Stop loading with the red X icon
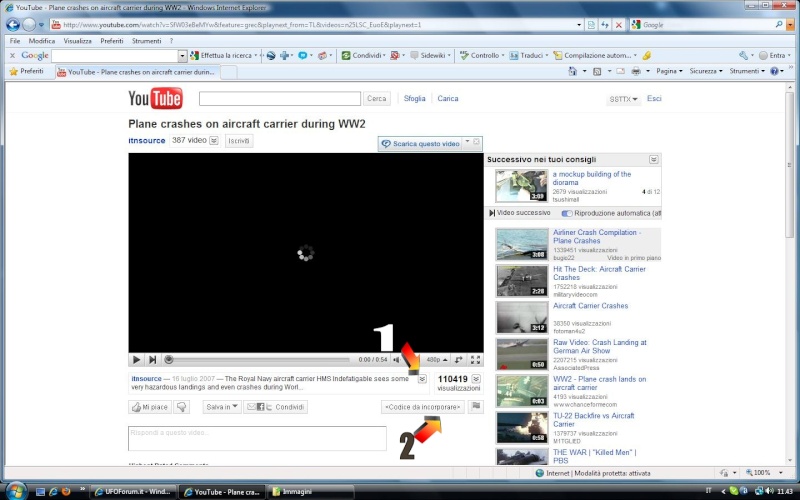This screenshot has height=500, width=800. point(618,24)
